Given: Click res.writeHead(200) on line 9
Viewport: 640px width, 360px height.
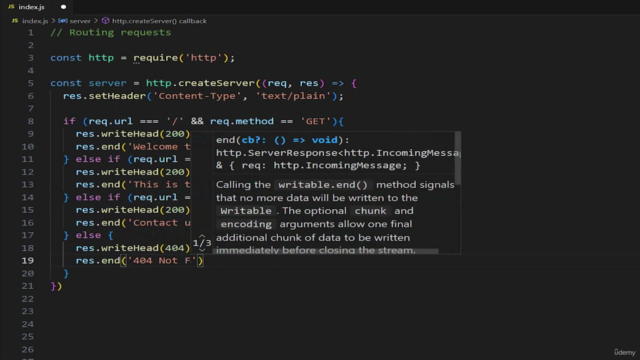Looking at the screenshot, I should pyautogui.click(x=133, y=134).
